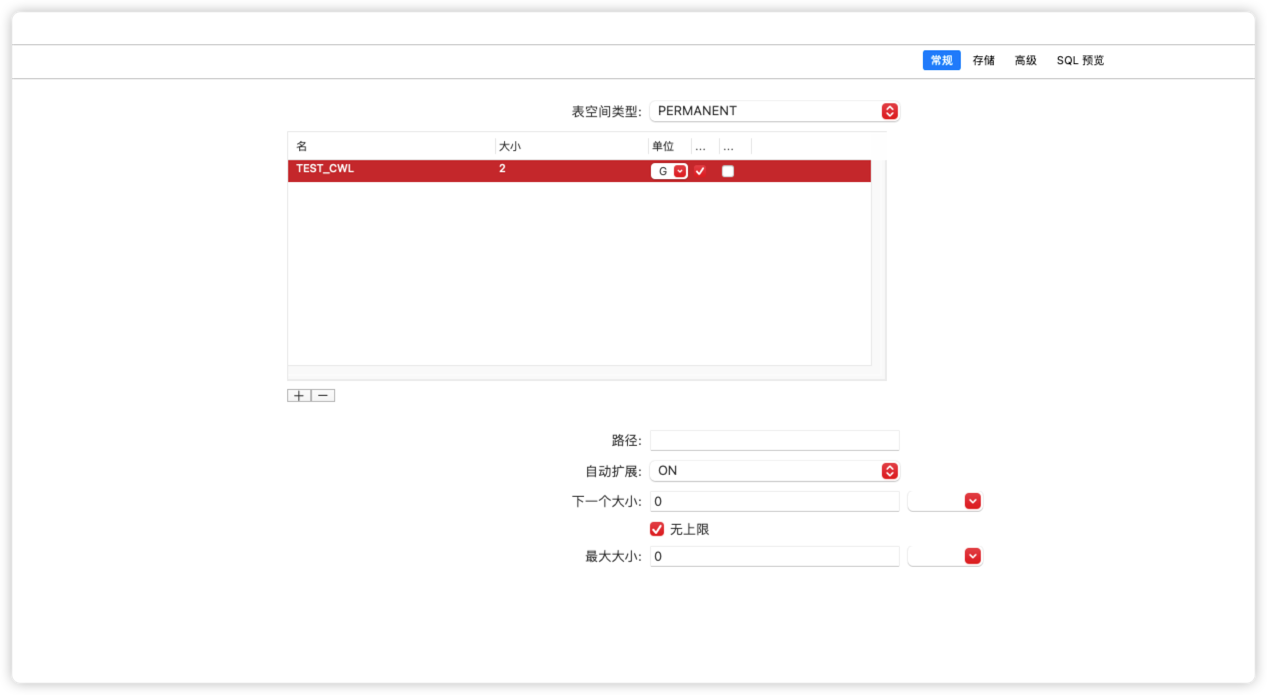Click the minus button to remove datafile

(323, 395)
